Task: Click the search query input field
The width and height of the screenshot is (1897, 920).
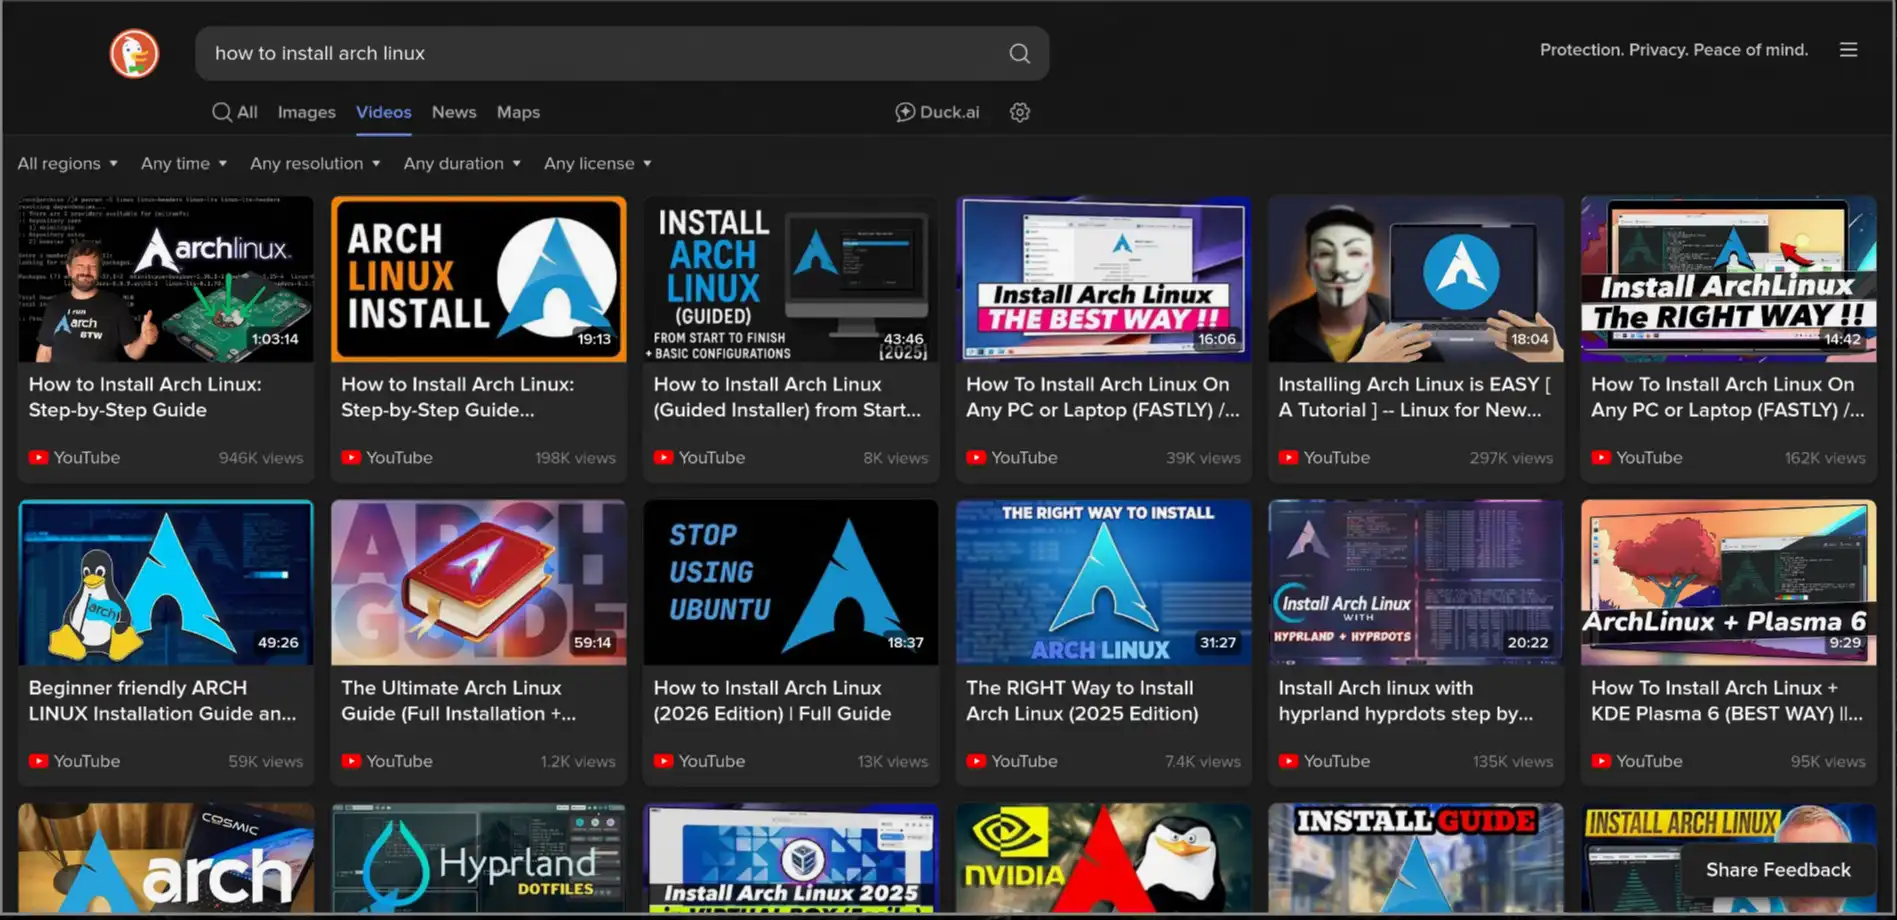Action: tap(600, 53)
